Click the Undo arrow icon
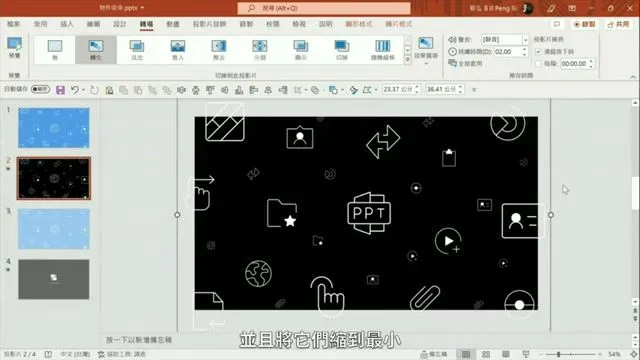The height and width of the screenshot is (360, 640). coord(74,90)
